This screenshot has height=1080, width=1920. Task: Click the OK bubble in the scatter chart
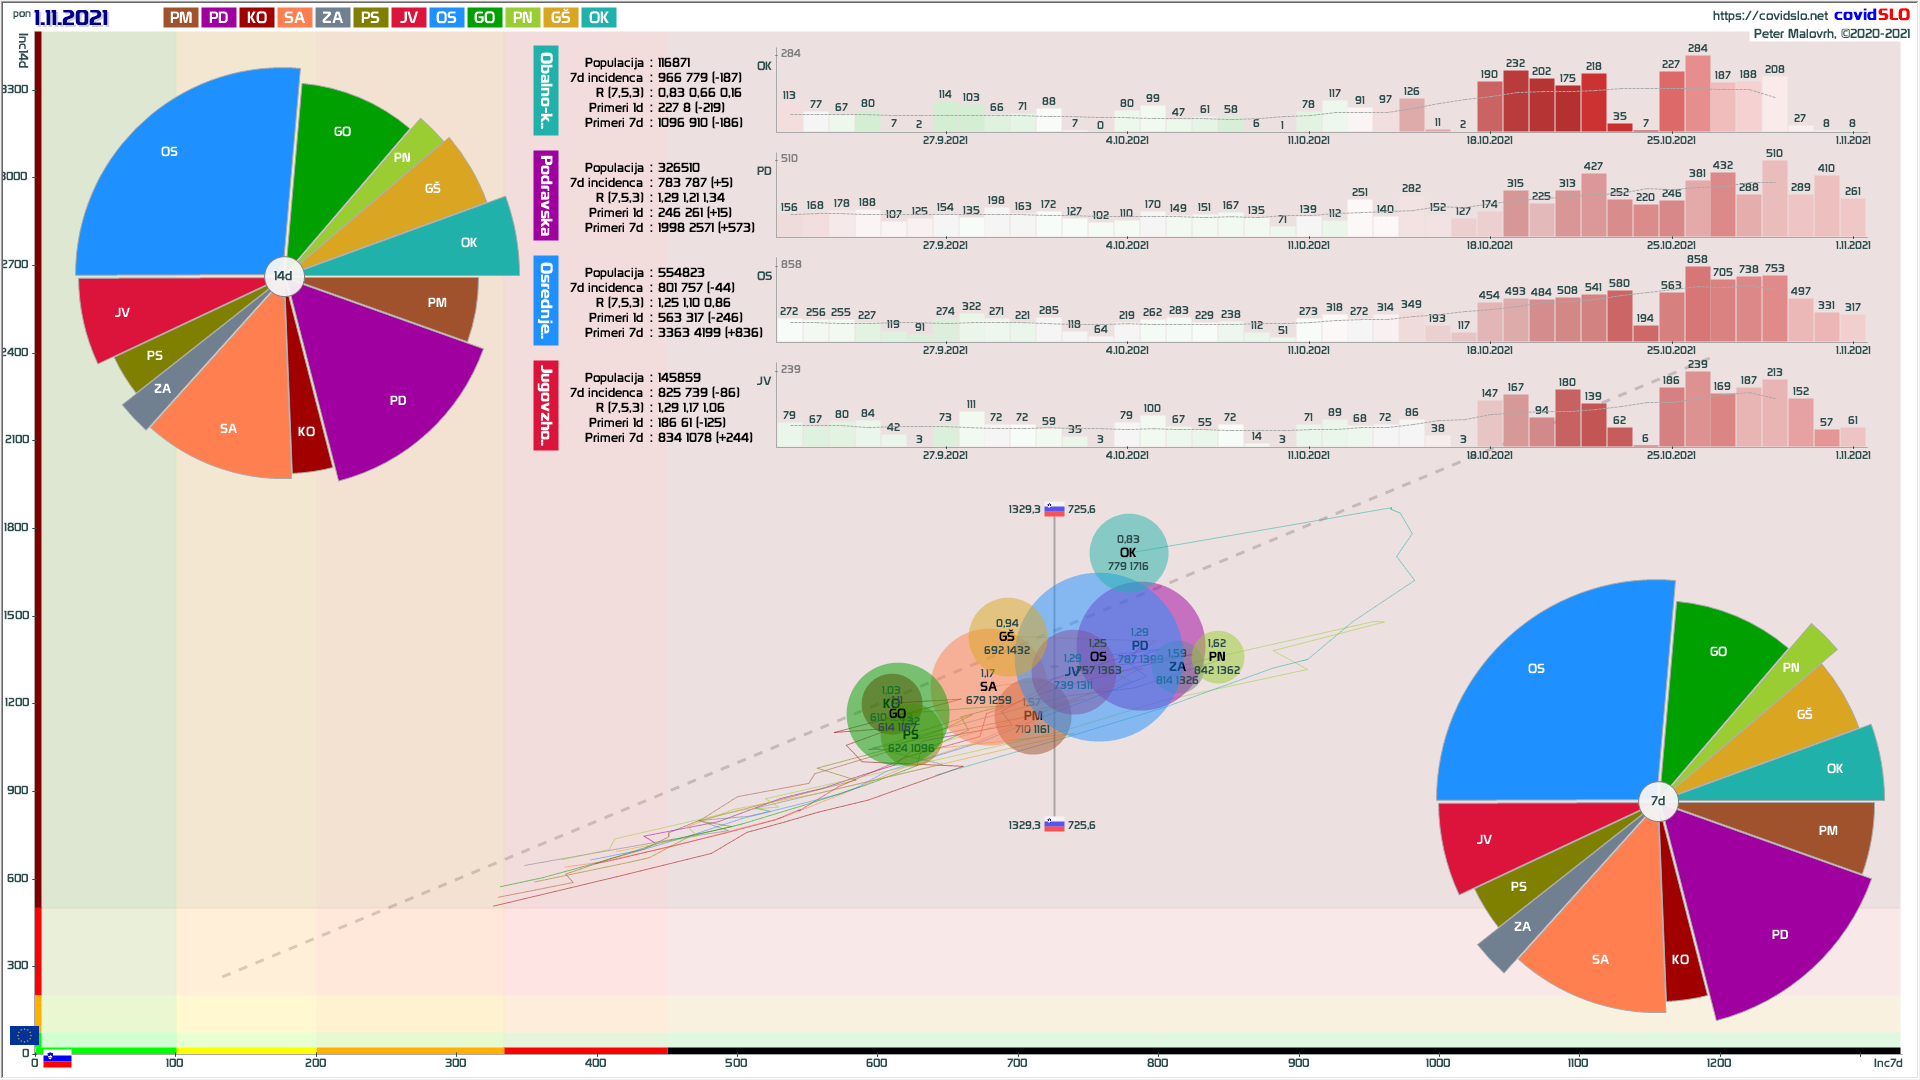(x=1128, y=552)
